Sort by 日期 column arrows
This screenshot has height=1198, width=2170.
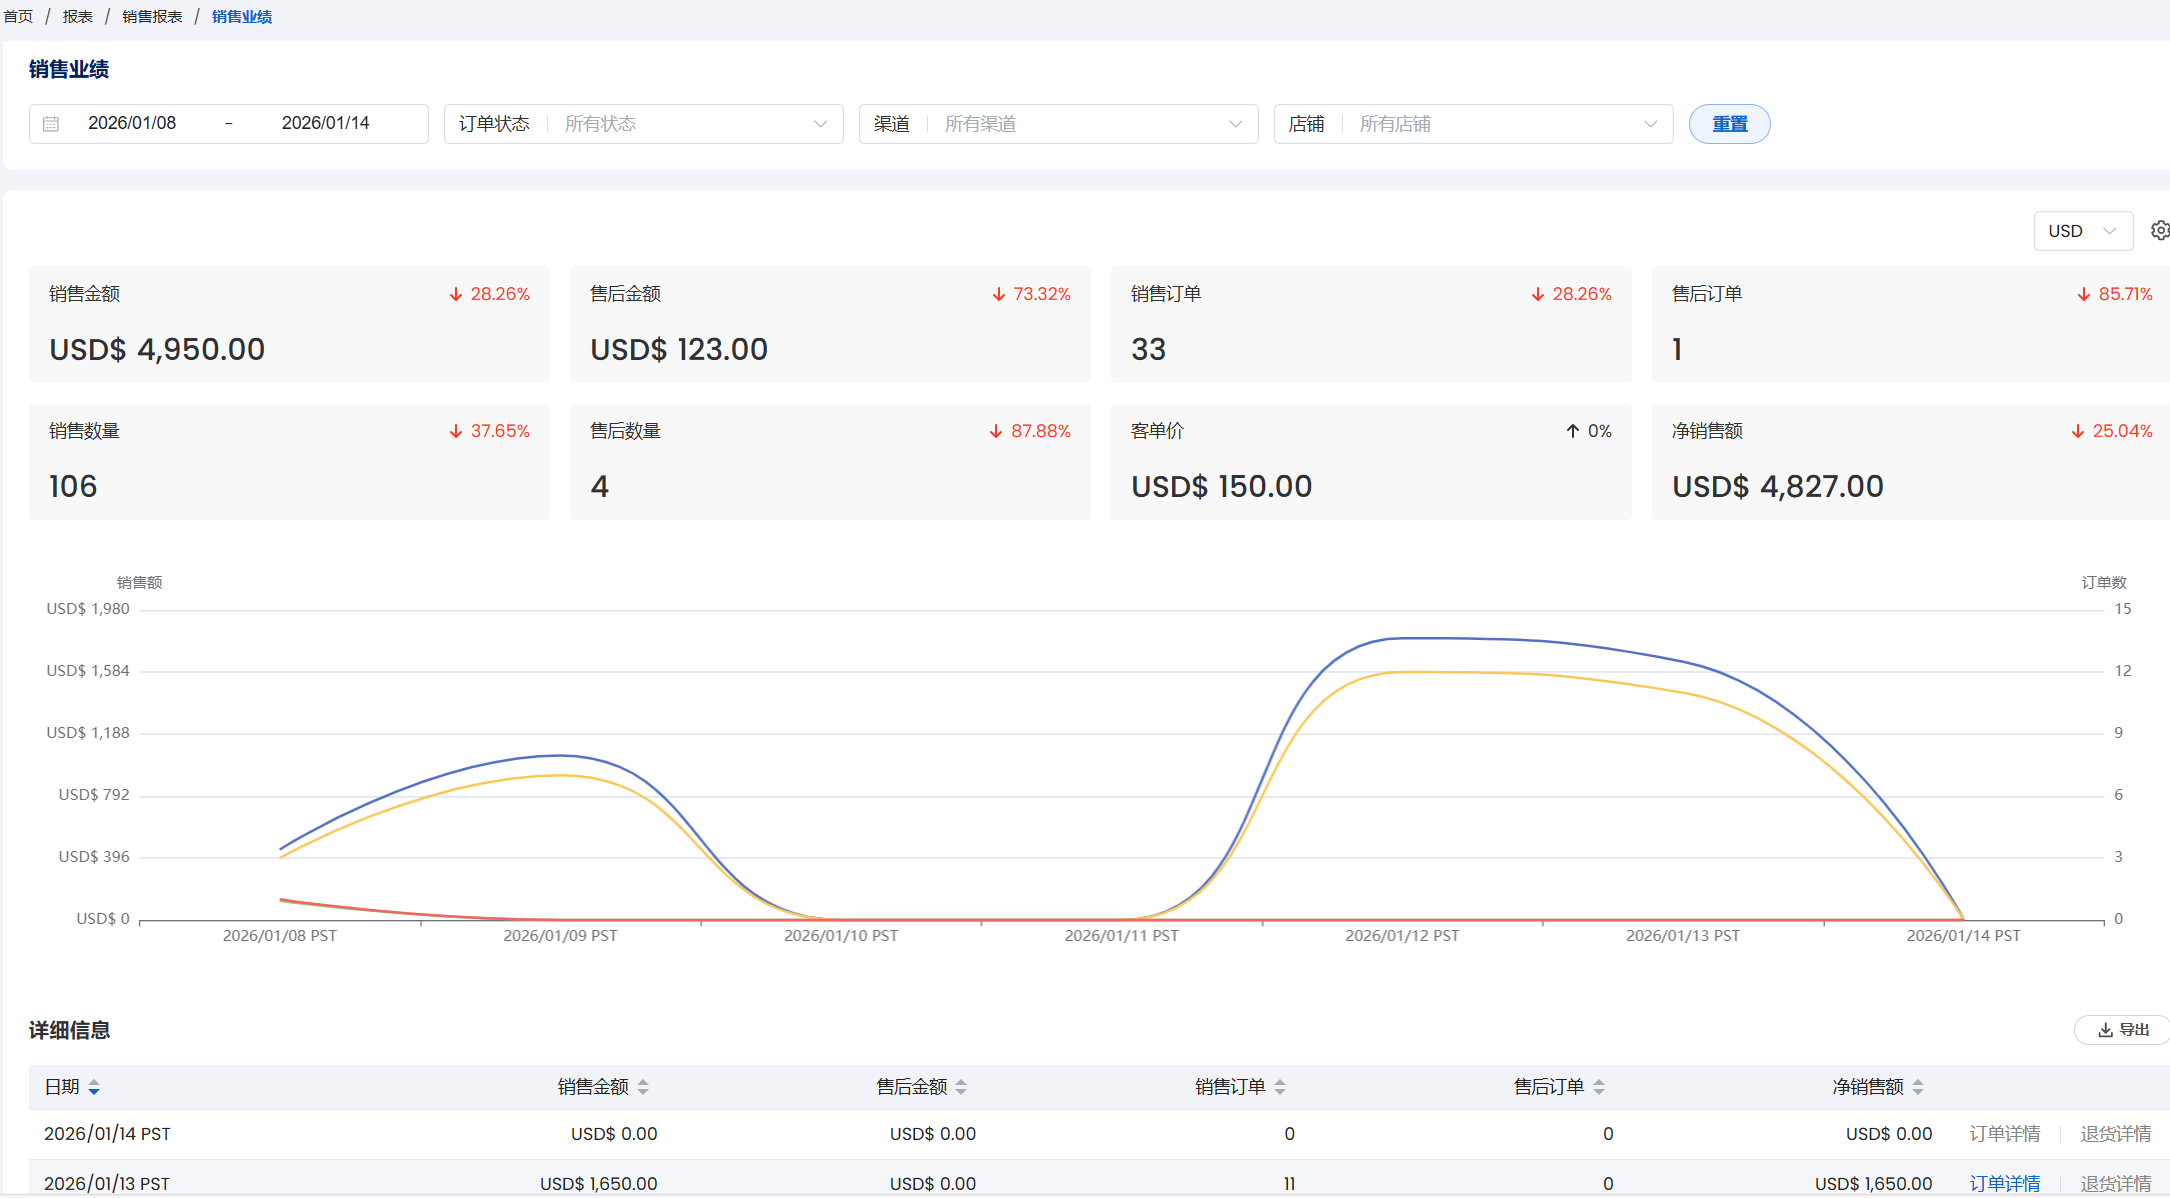(x=94, y=1087)
